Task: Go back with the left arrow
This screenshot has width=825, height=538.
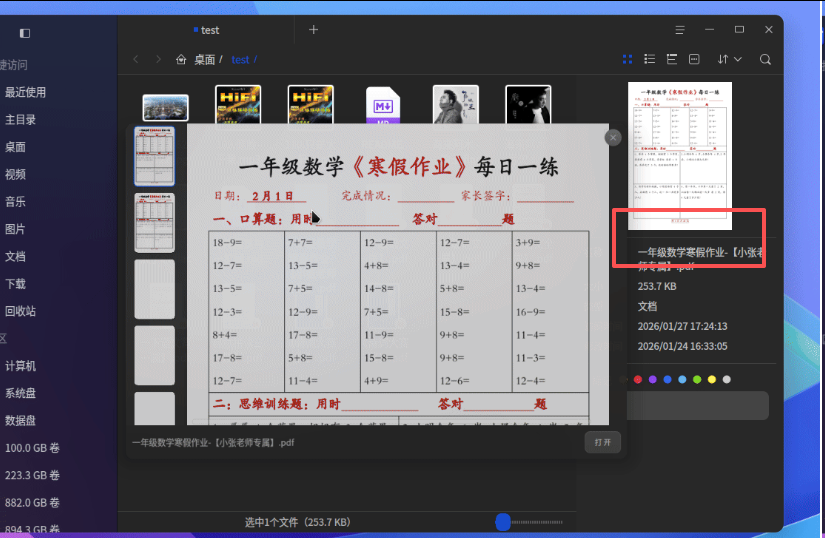Action: (x=136, y=59)
